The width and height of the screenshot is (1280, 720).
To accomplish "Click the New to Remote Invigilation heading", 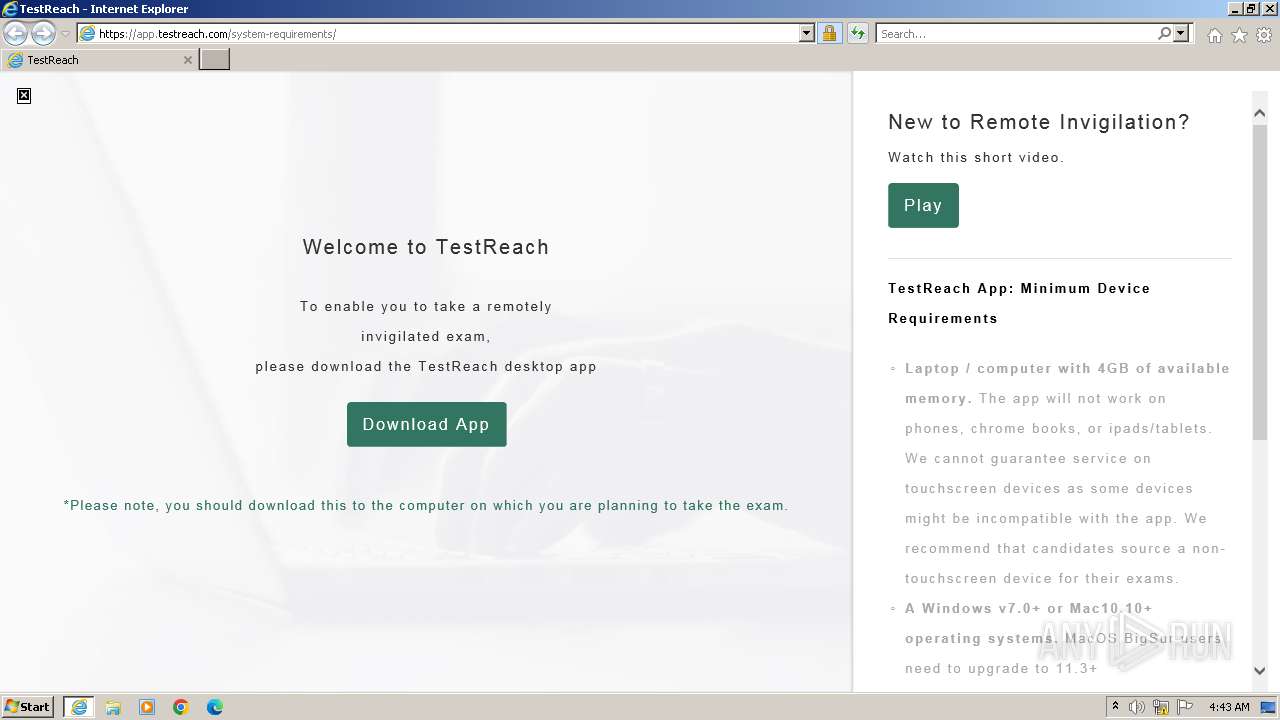I will coord(1039,122).
